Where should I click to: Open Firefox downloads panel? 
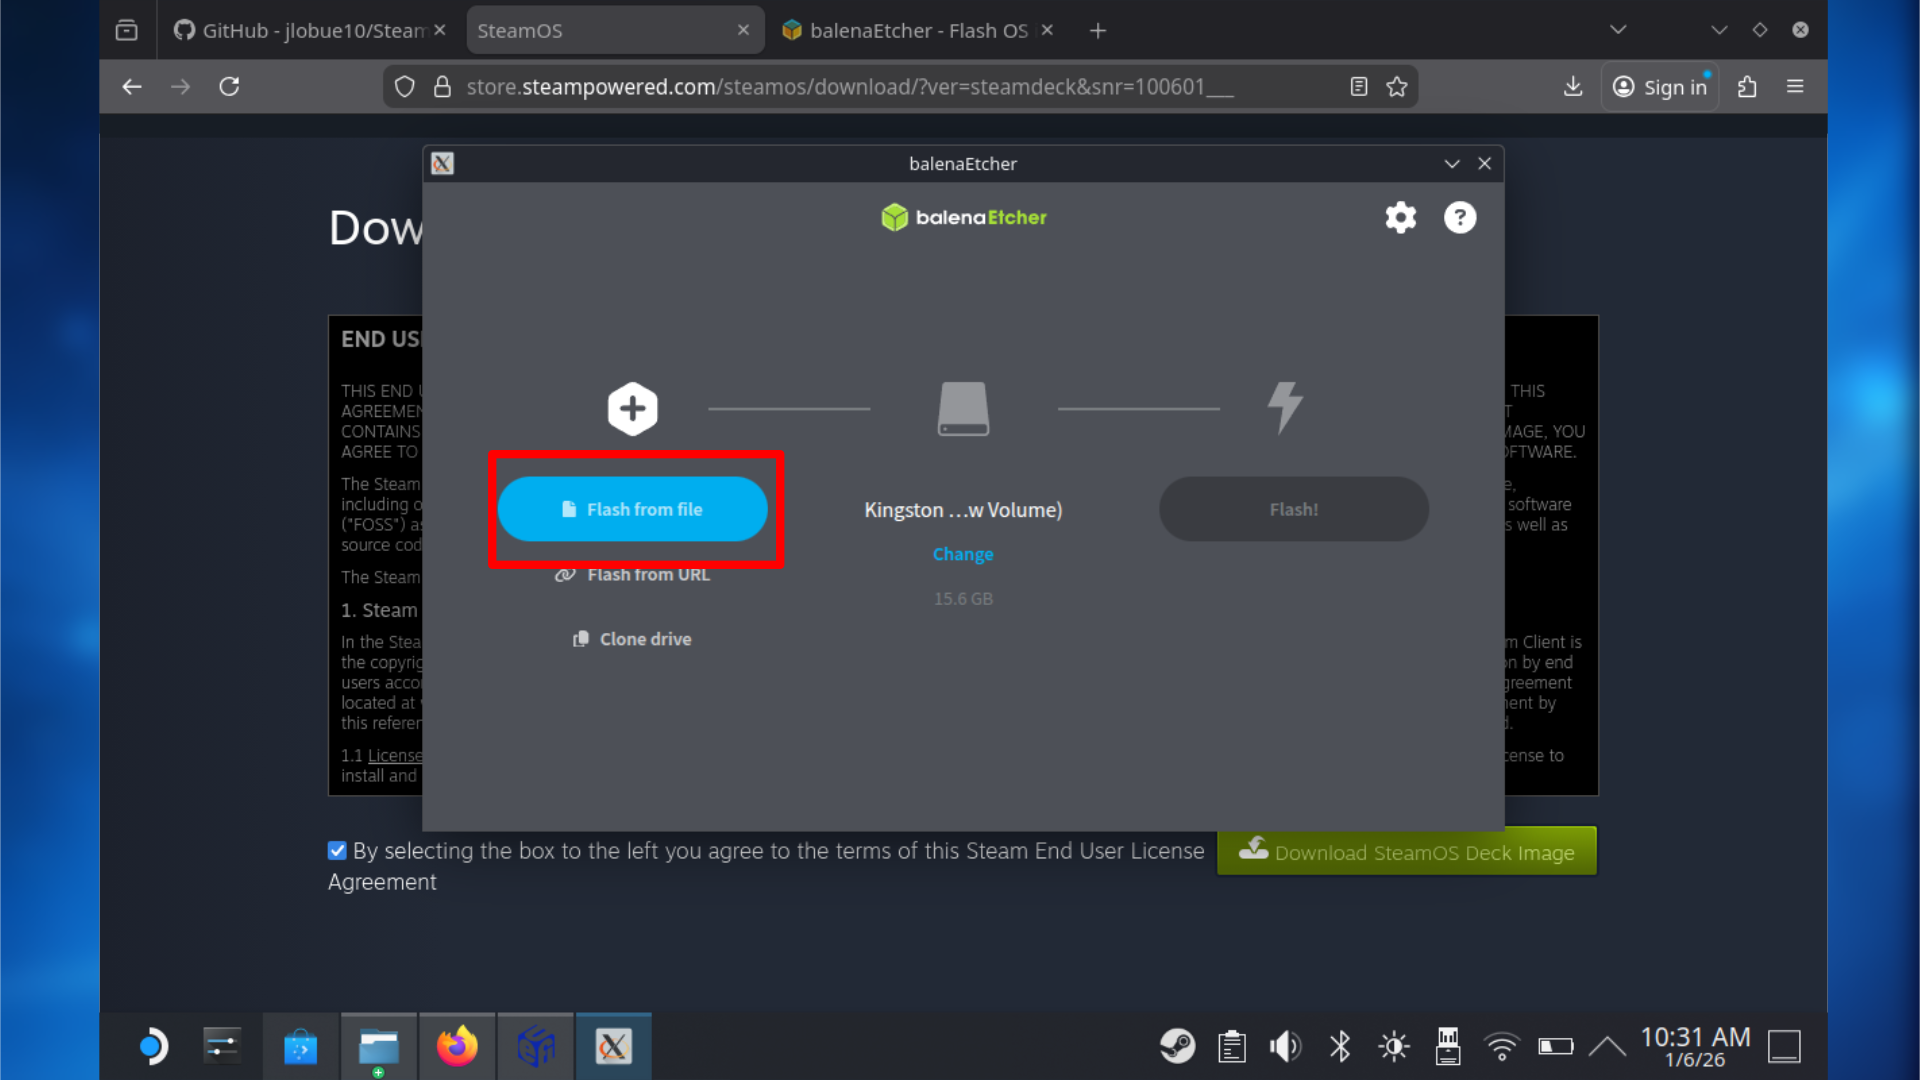[x=1572, y=86]
